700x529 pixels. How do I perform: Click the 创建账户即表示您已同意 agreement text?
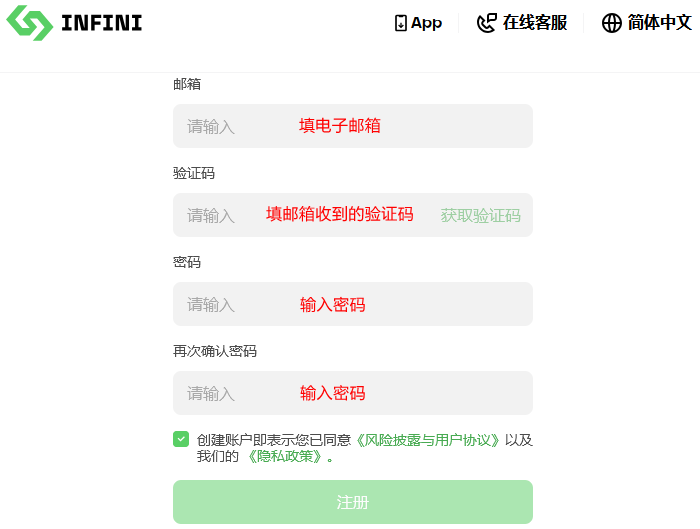(274, 440)
